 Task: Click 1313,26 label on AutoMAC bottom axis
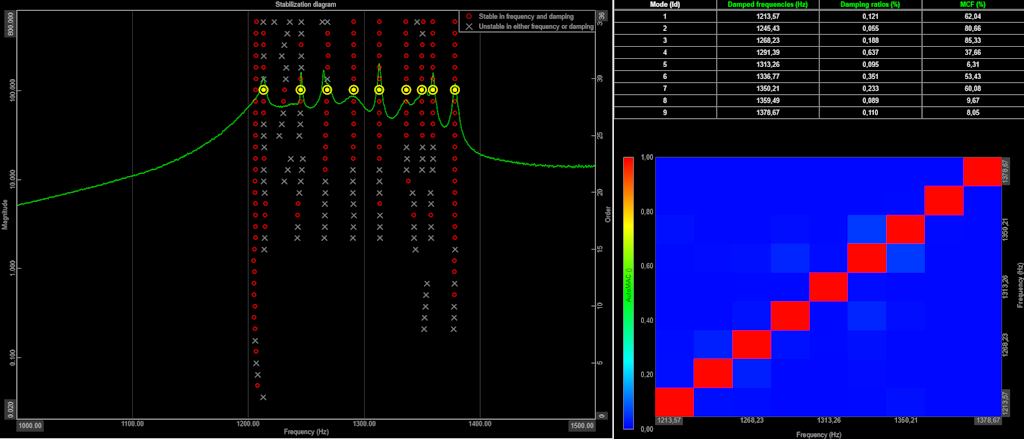[x=830, y=421]
